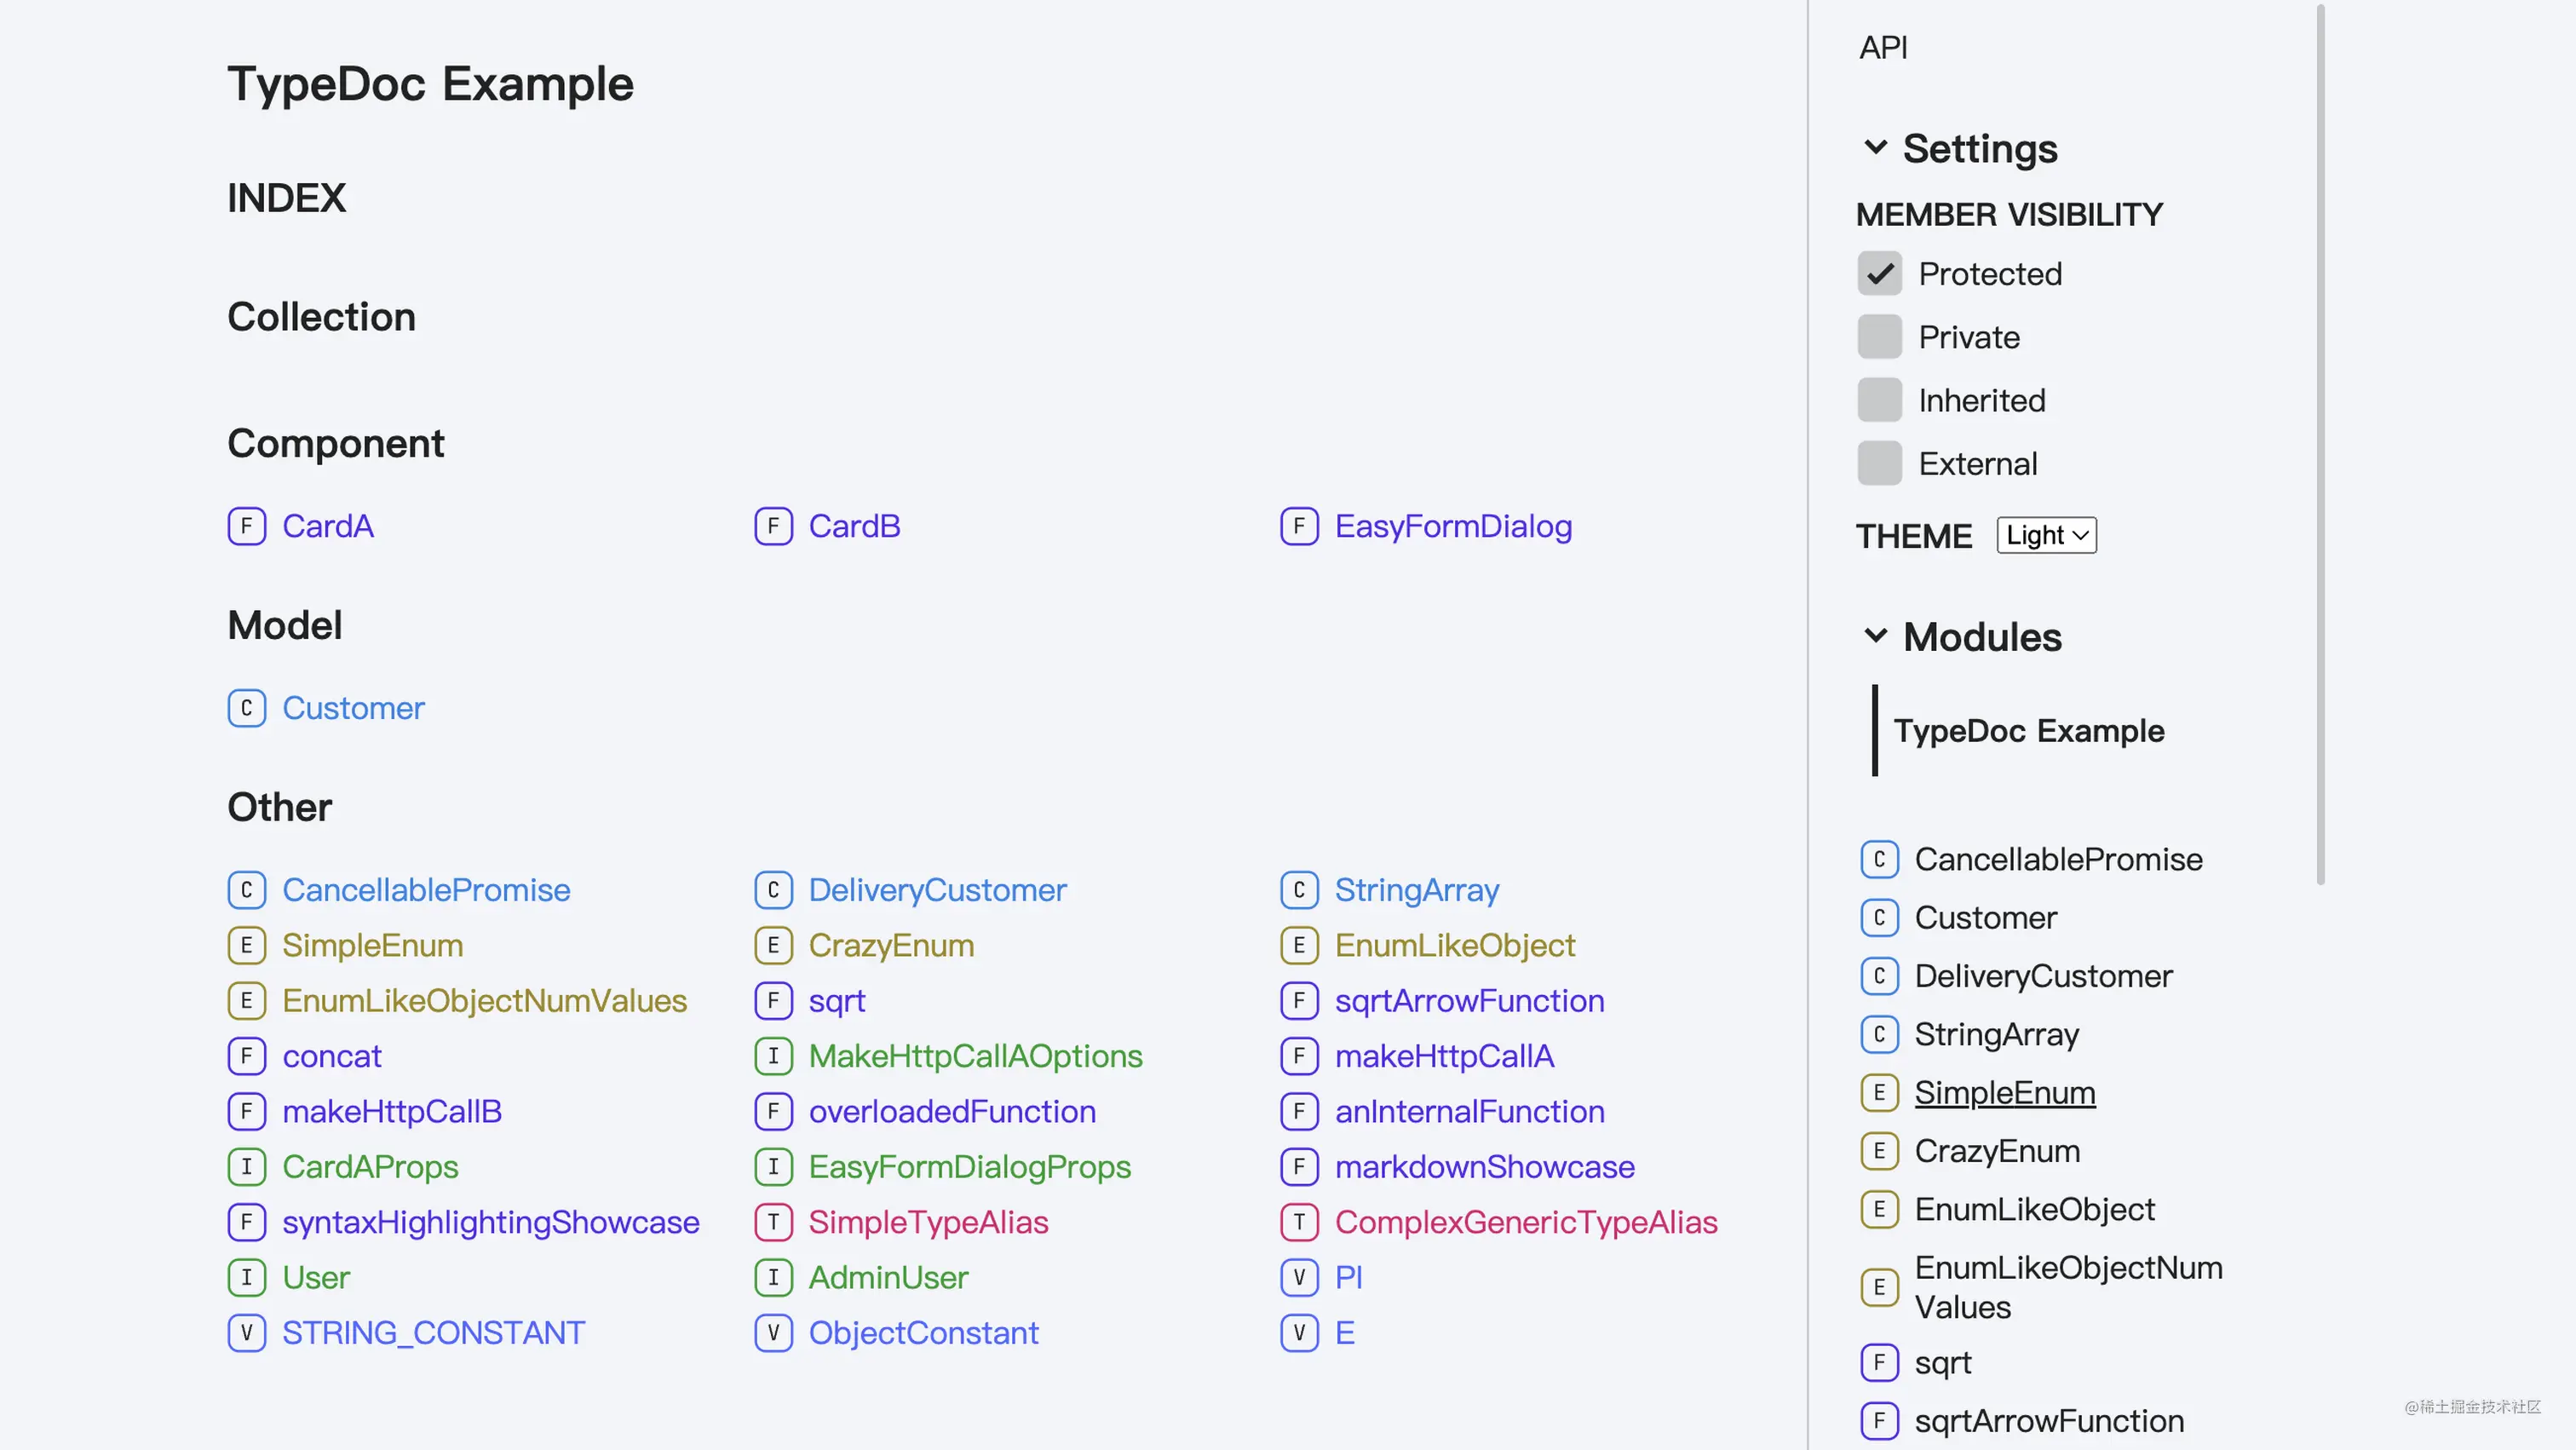Viewport: 2576px width, 1450px height.
Task: Toggle the External visibility checkbox
Action: pyautogui.click(x=1879, y=463)
